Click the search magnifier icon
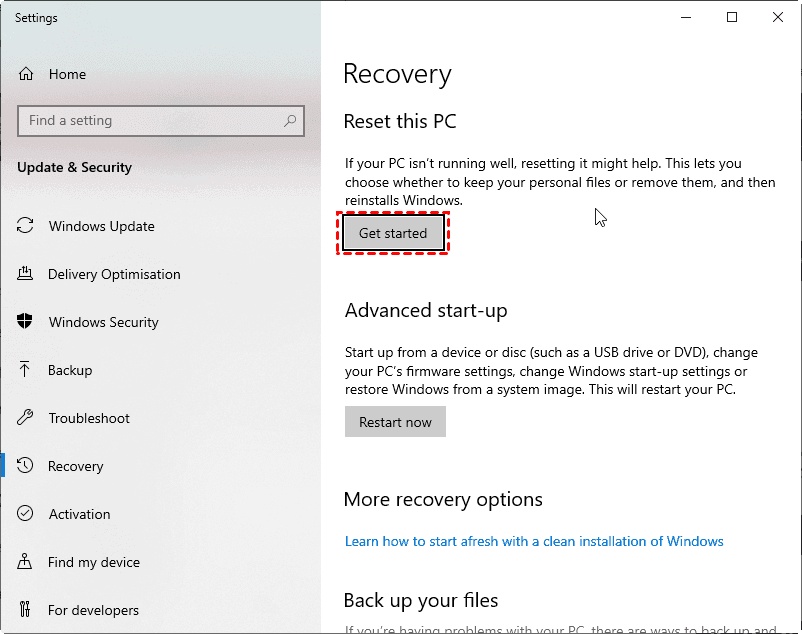 [x=291, y=121]
